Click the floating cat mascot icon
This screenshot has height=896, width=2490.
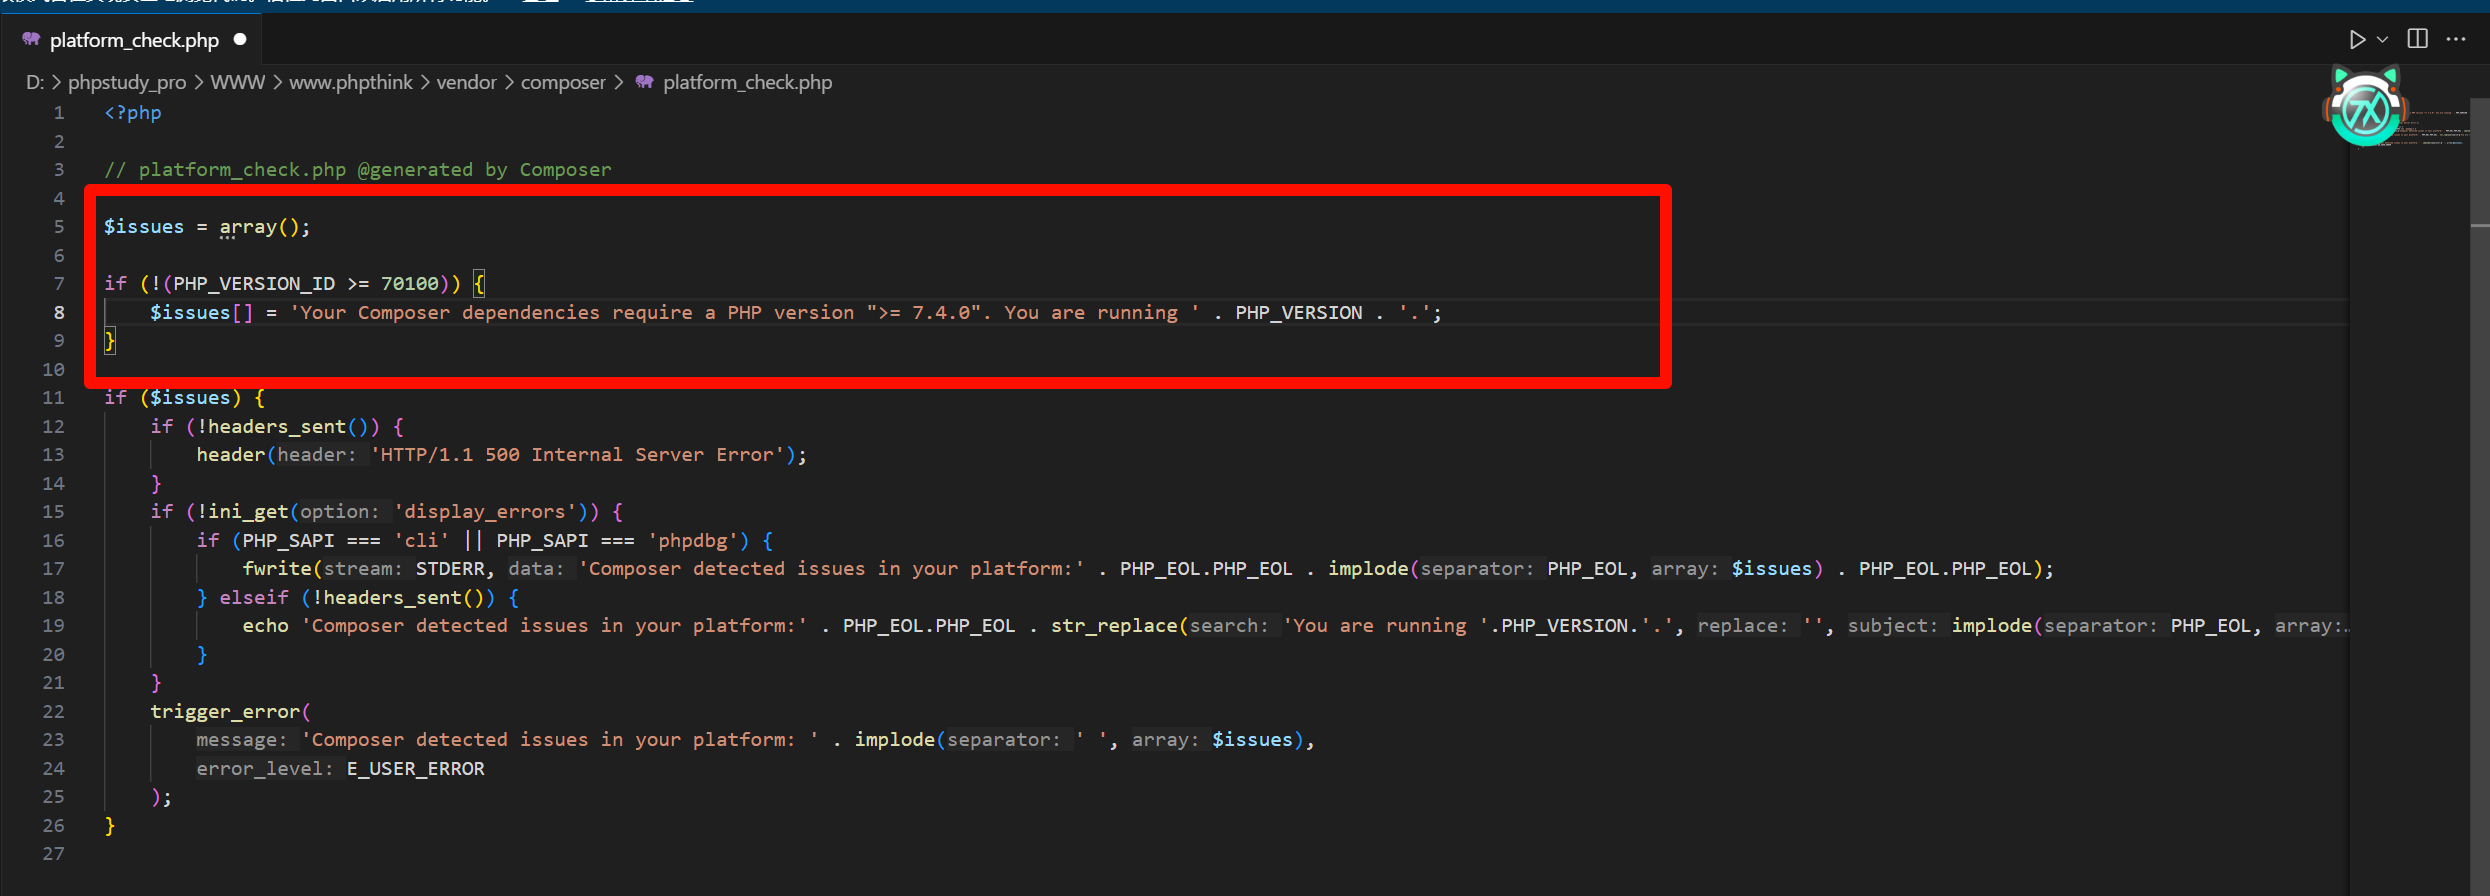(x=2365, y=108)
